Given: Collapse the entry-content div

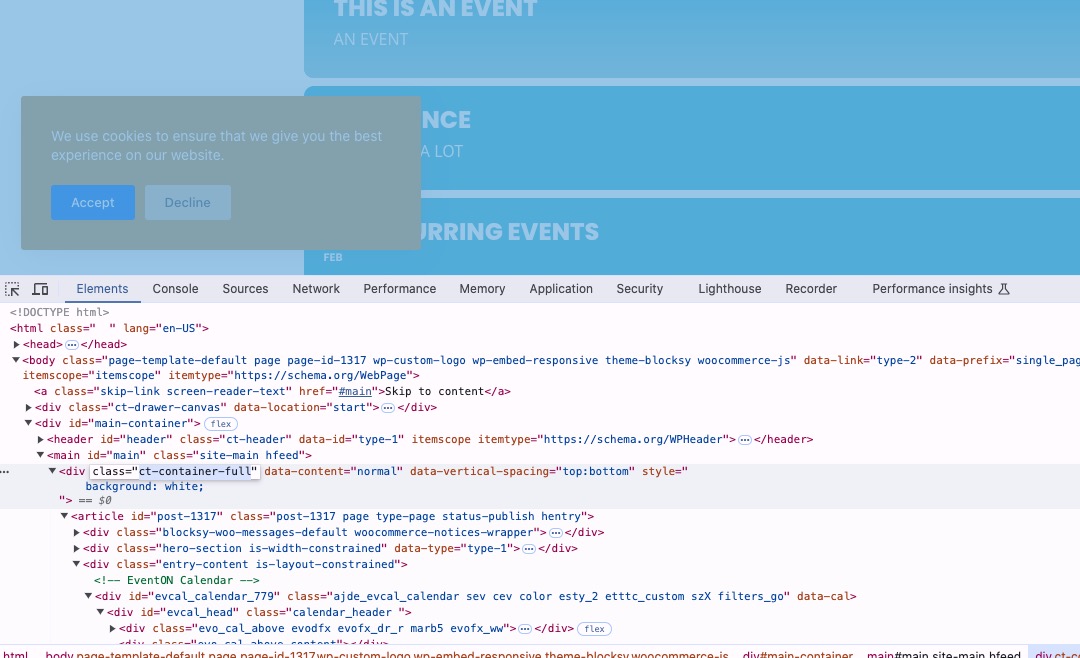Looking at the screenshot, I should 76,564.
